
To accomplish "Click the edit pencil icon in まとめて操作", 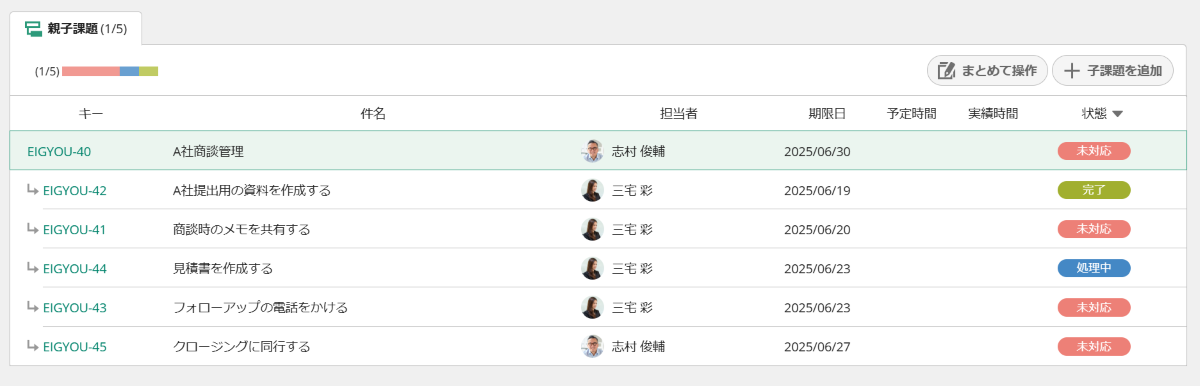I will pos(945,71).
